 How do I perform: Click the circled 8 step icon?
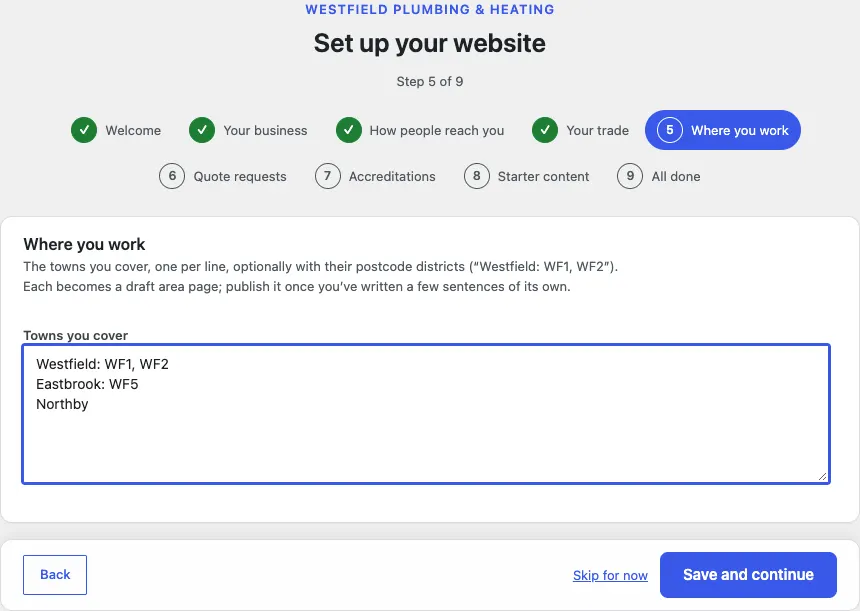tap(477, 176)
